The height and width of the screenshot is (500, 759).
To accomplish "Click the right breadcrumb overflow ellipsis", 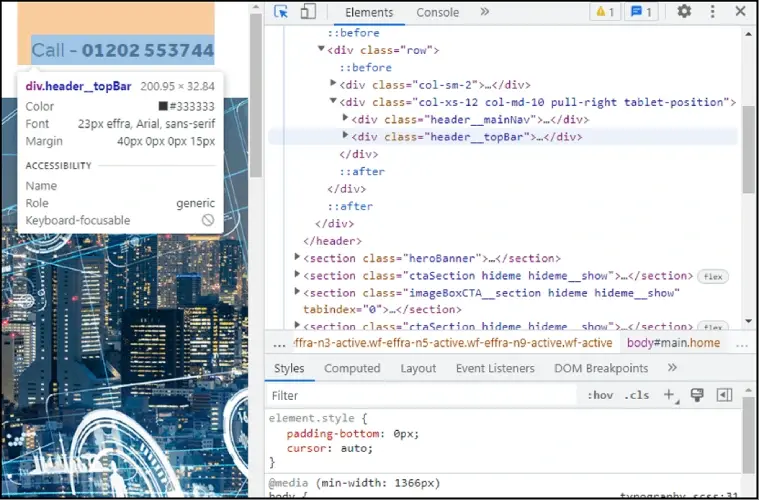I will [x=742, y=344].
